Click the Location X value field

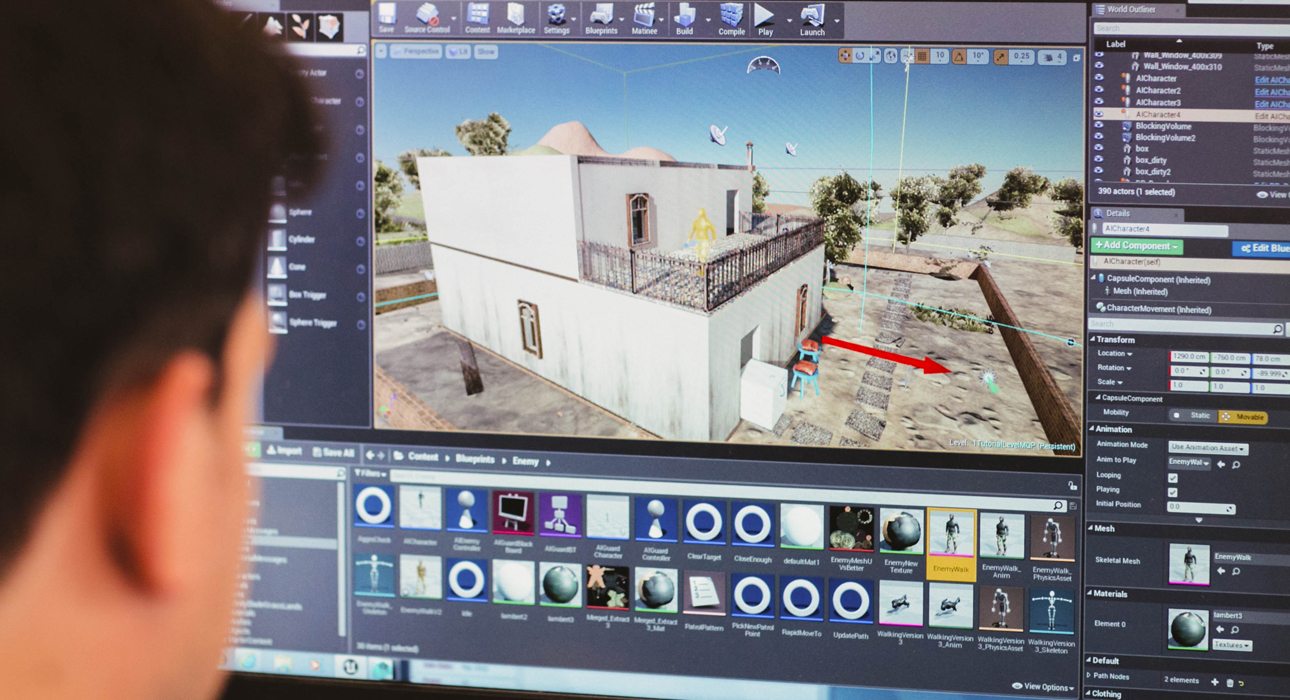1189,356
